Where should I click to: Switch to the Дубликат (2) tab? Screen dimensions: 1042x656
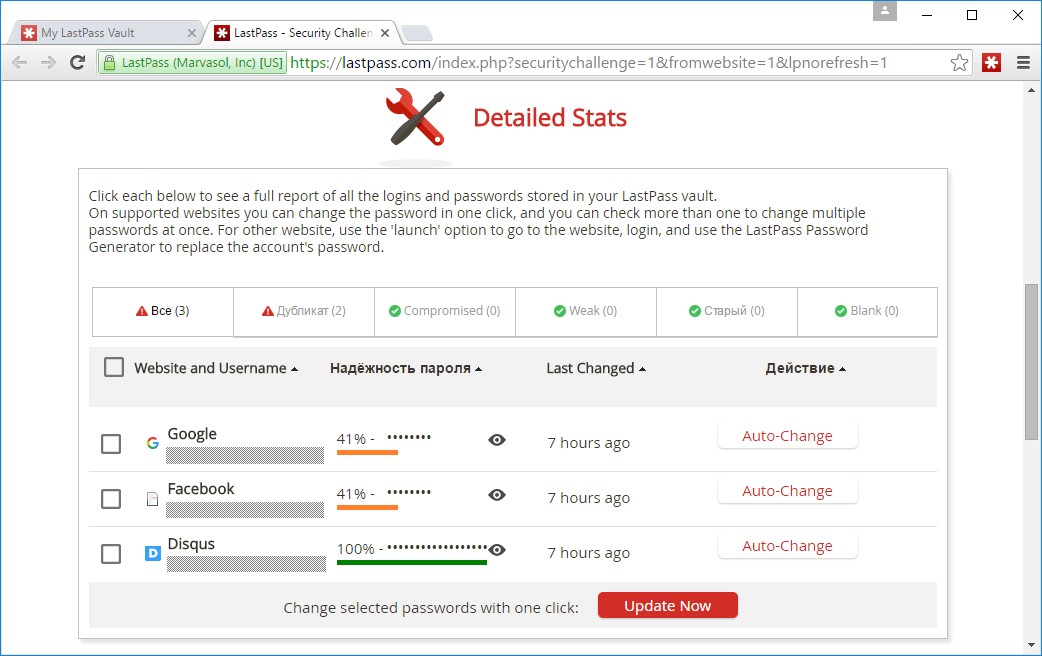(x=303, y=311)
